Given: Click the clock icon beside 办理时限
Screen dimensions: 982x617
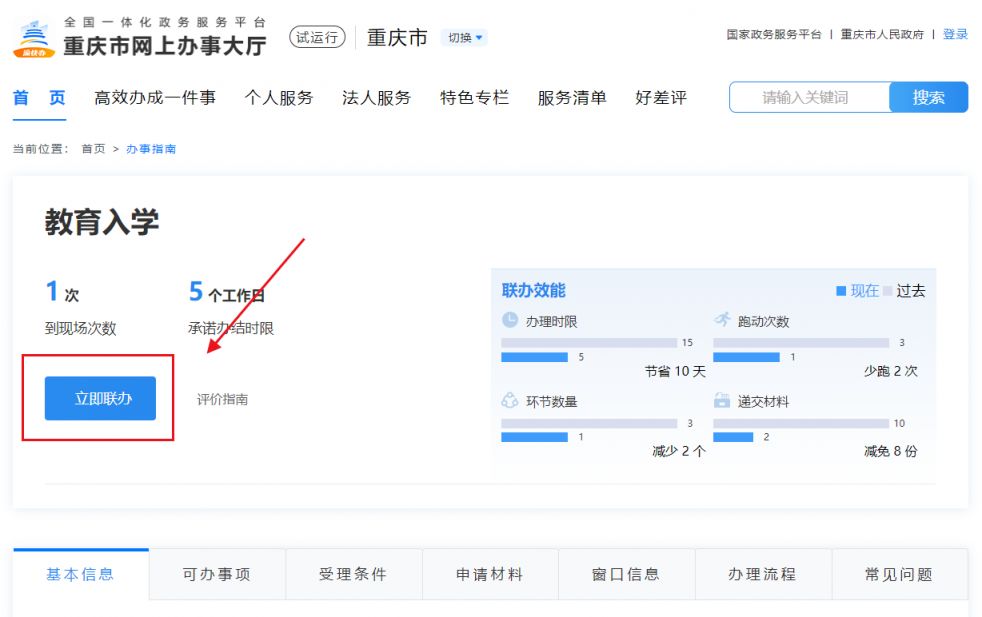Looking at the screenshot, I should coord(510,320).
